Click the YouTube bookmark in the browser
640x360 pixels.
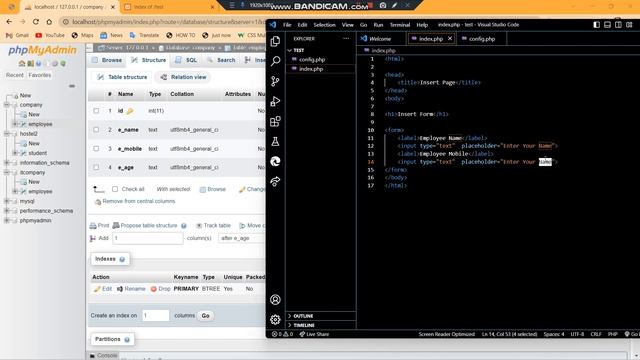pyautogui.click(x=50, y=36)
